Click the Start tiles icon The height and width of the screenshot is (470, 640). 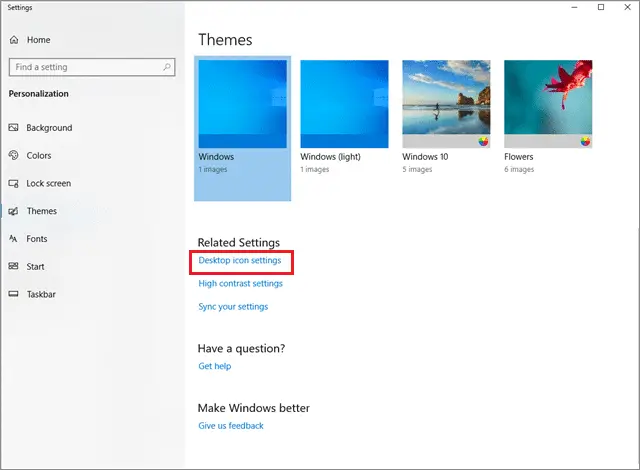pyautogui.click(x=13, y=266)
